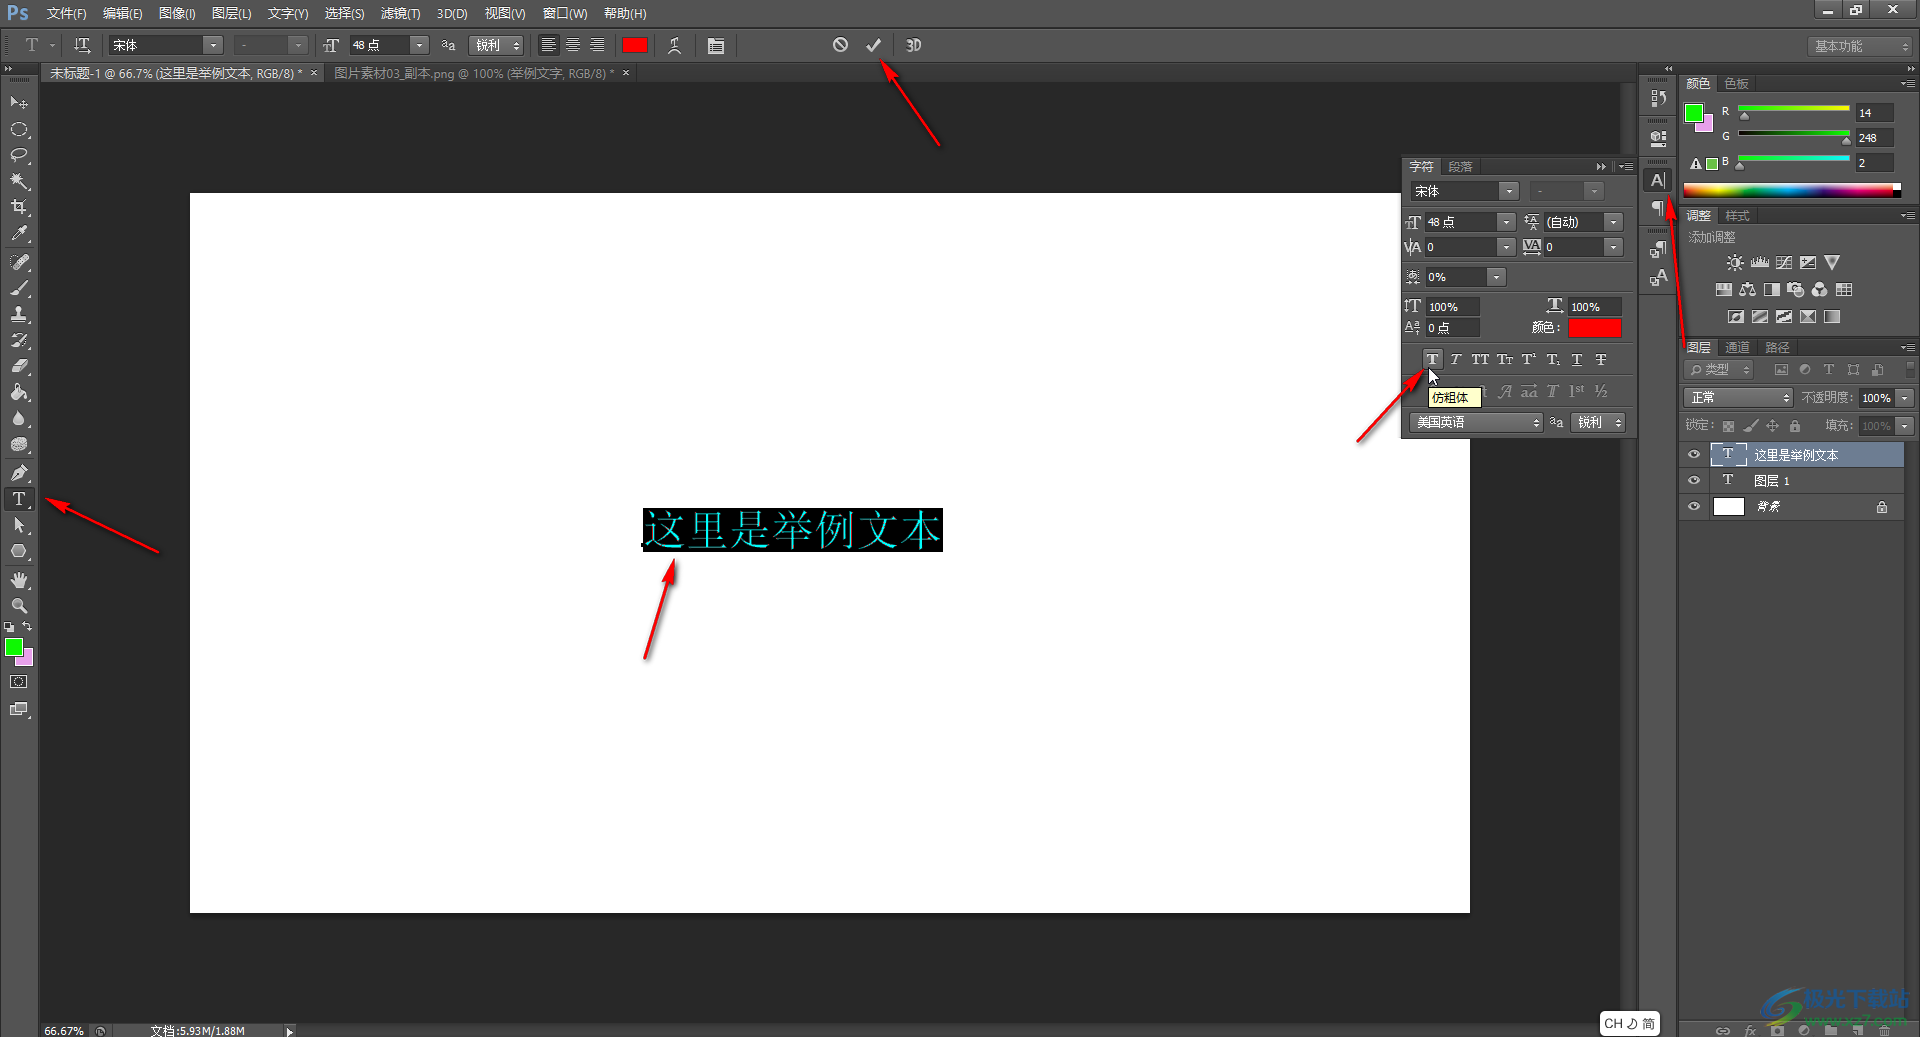This screenshot has width=1920, height=1037.
Task: Toggle faux italic in the Character panel
Action: (x=1456, y=359)
